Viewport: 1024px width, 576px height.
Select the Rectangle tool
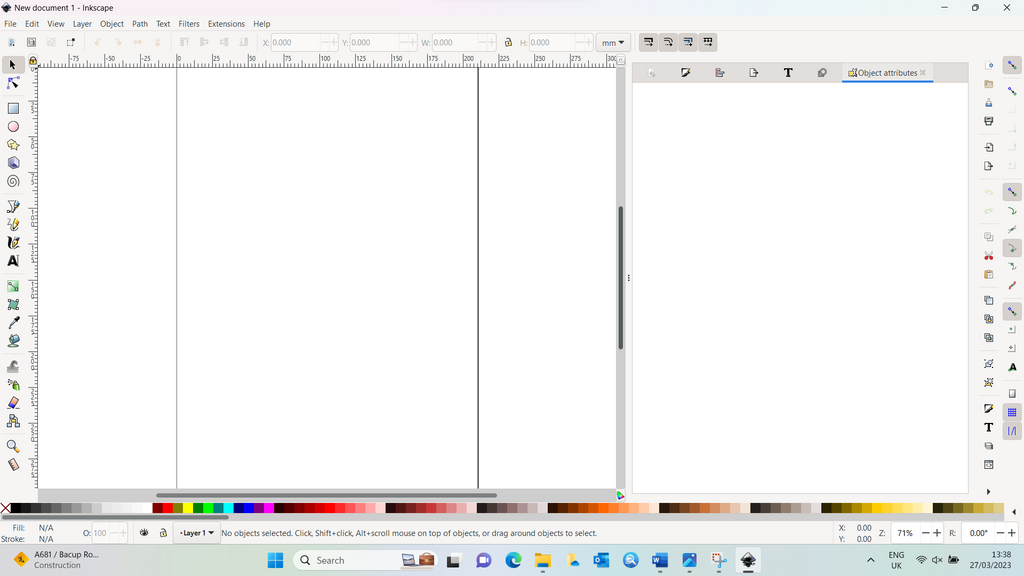[x=13, y=108]
